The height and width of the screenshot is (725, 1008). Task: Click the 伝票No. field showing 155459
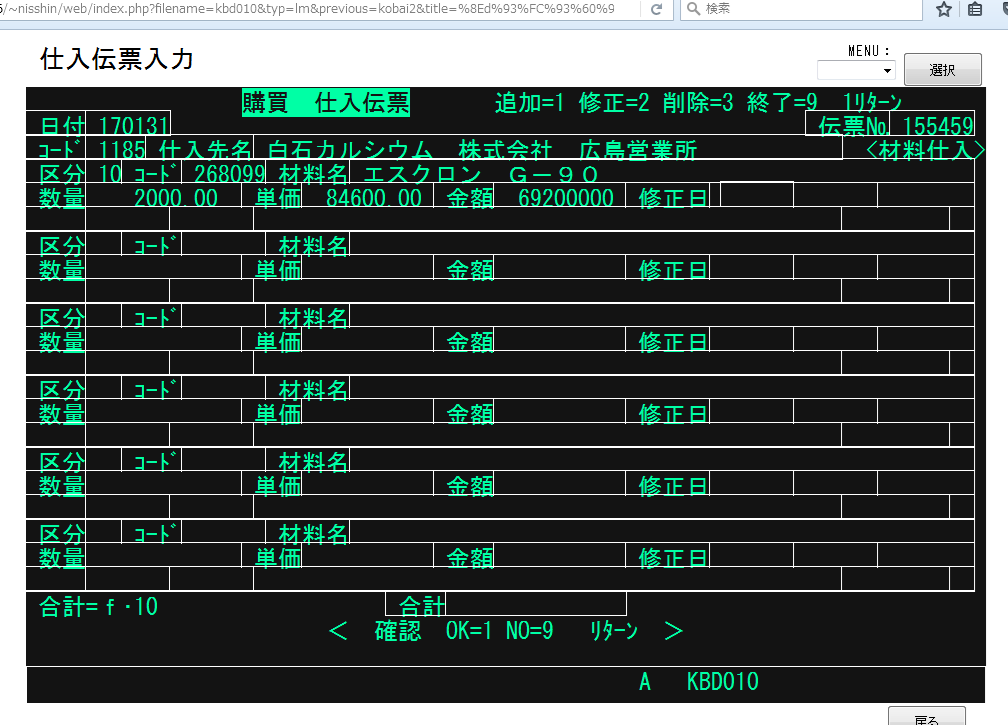(x=937, y=126)
